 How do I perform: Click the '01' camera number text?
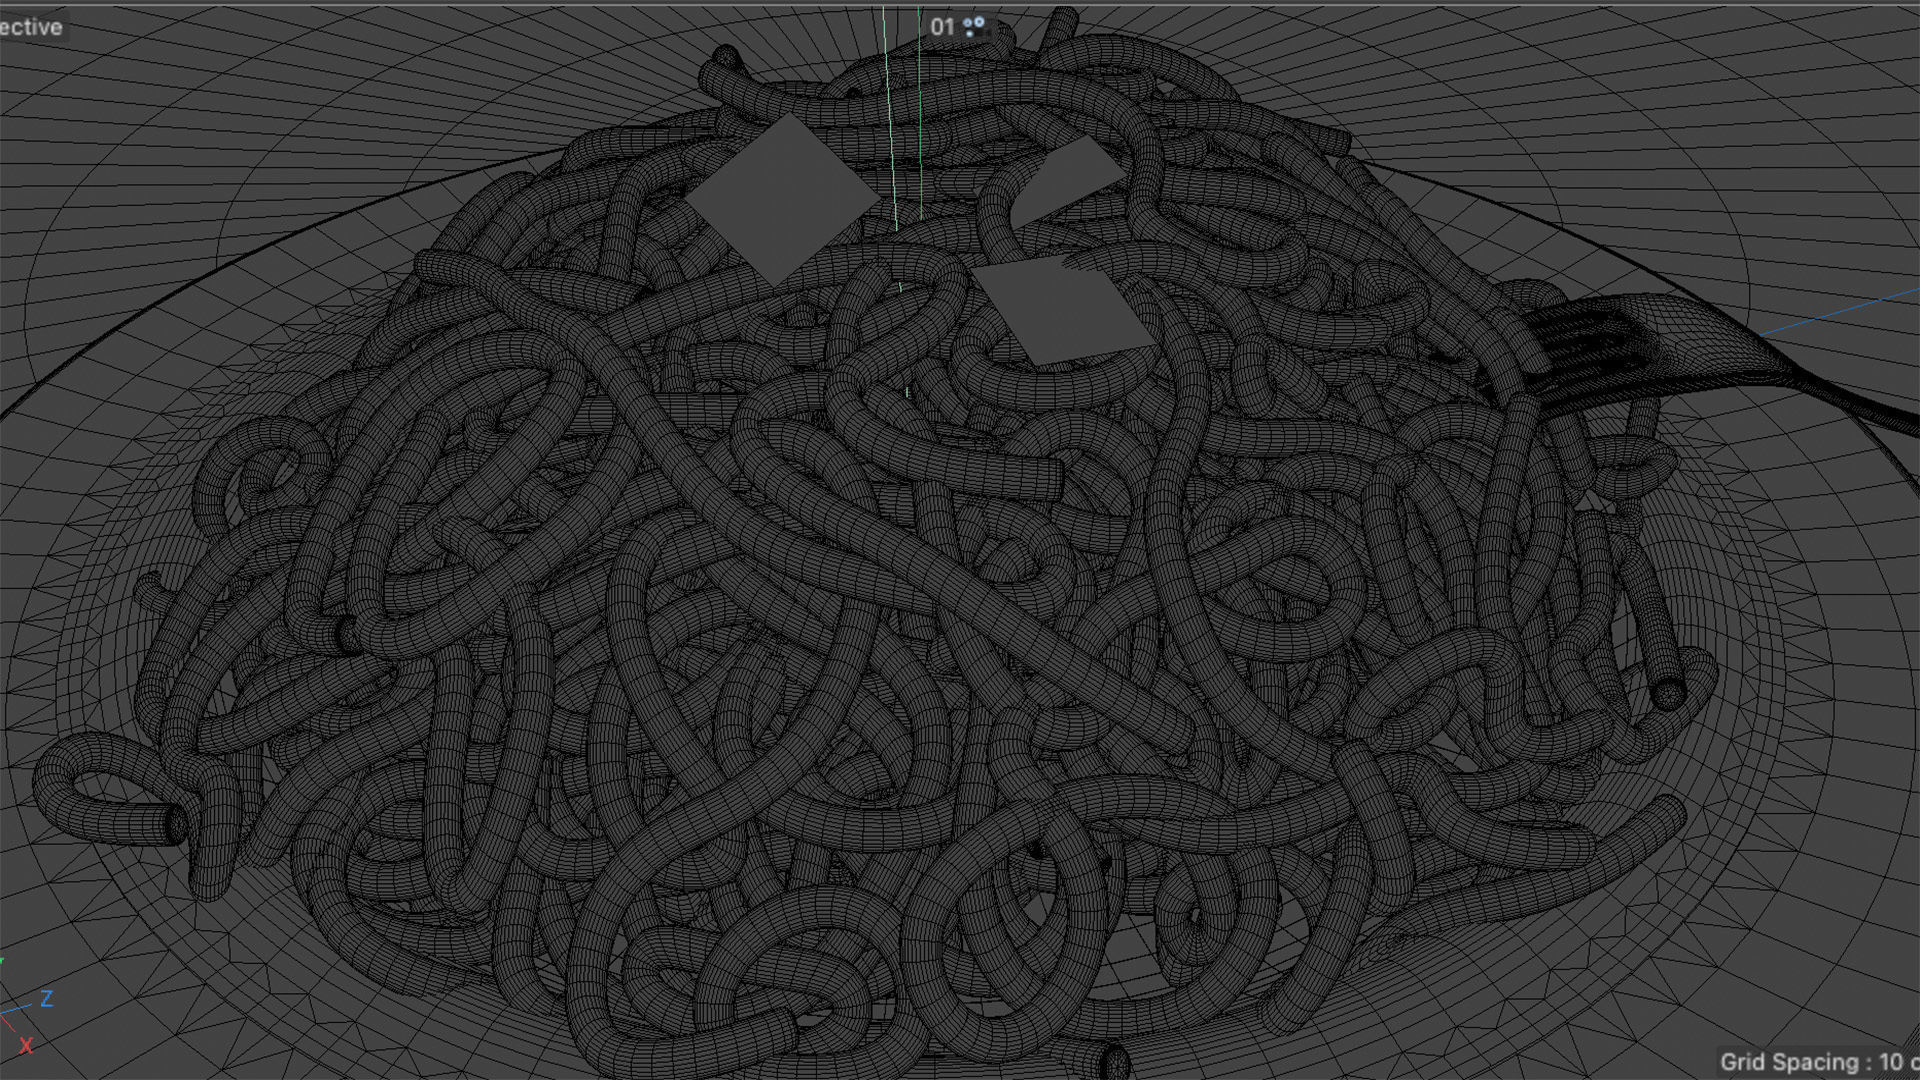pyautogui.click(x=942, y=27)
